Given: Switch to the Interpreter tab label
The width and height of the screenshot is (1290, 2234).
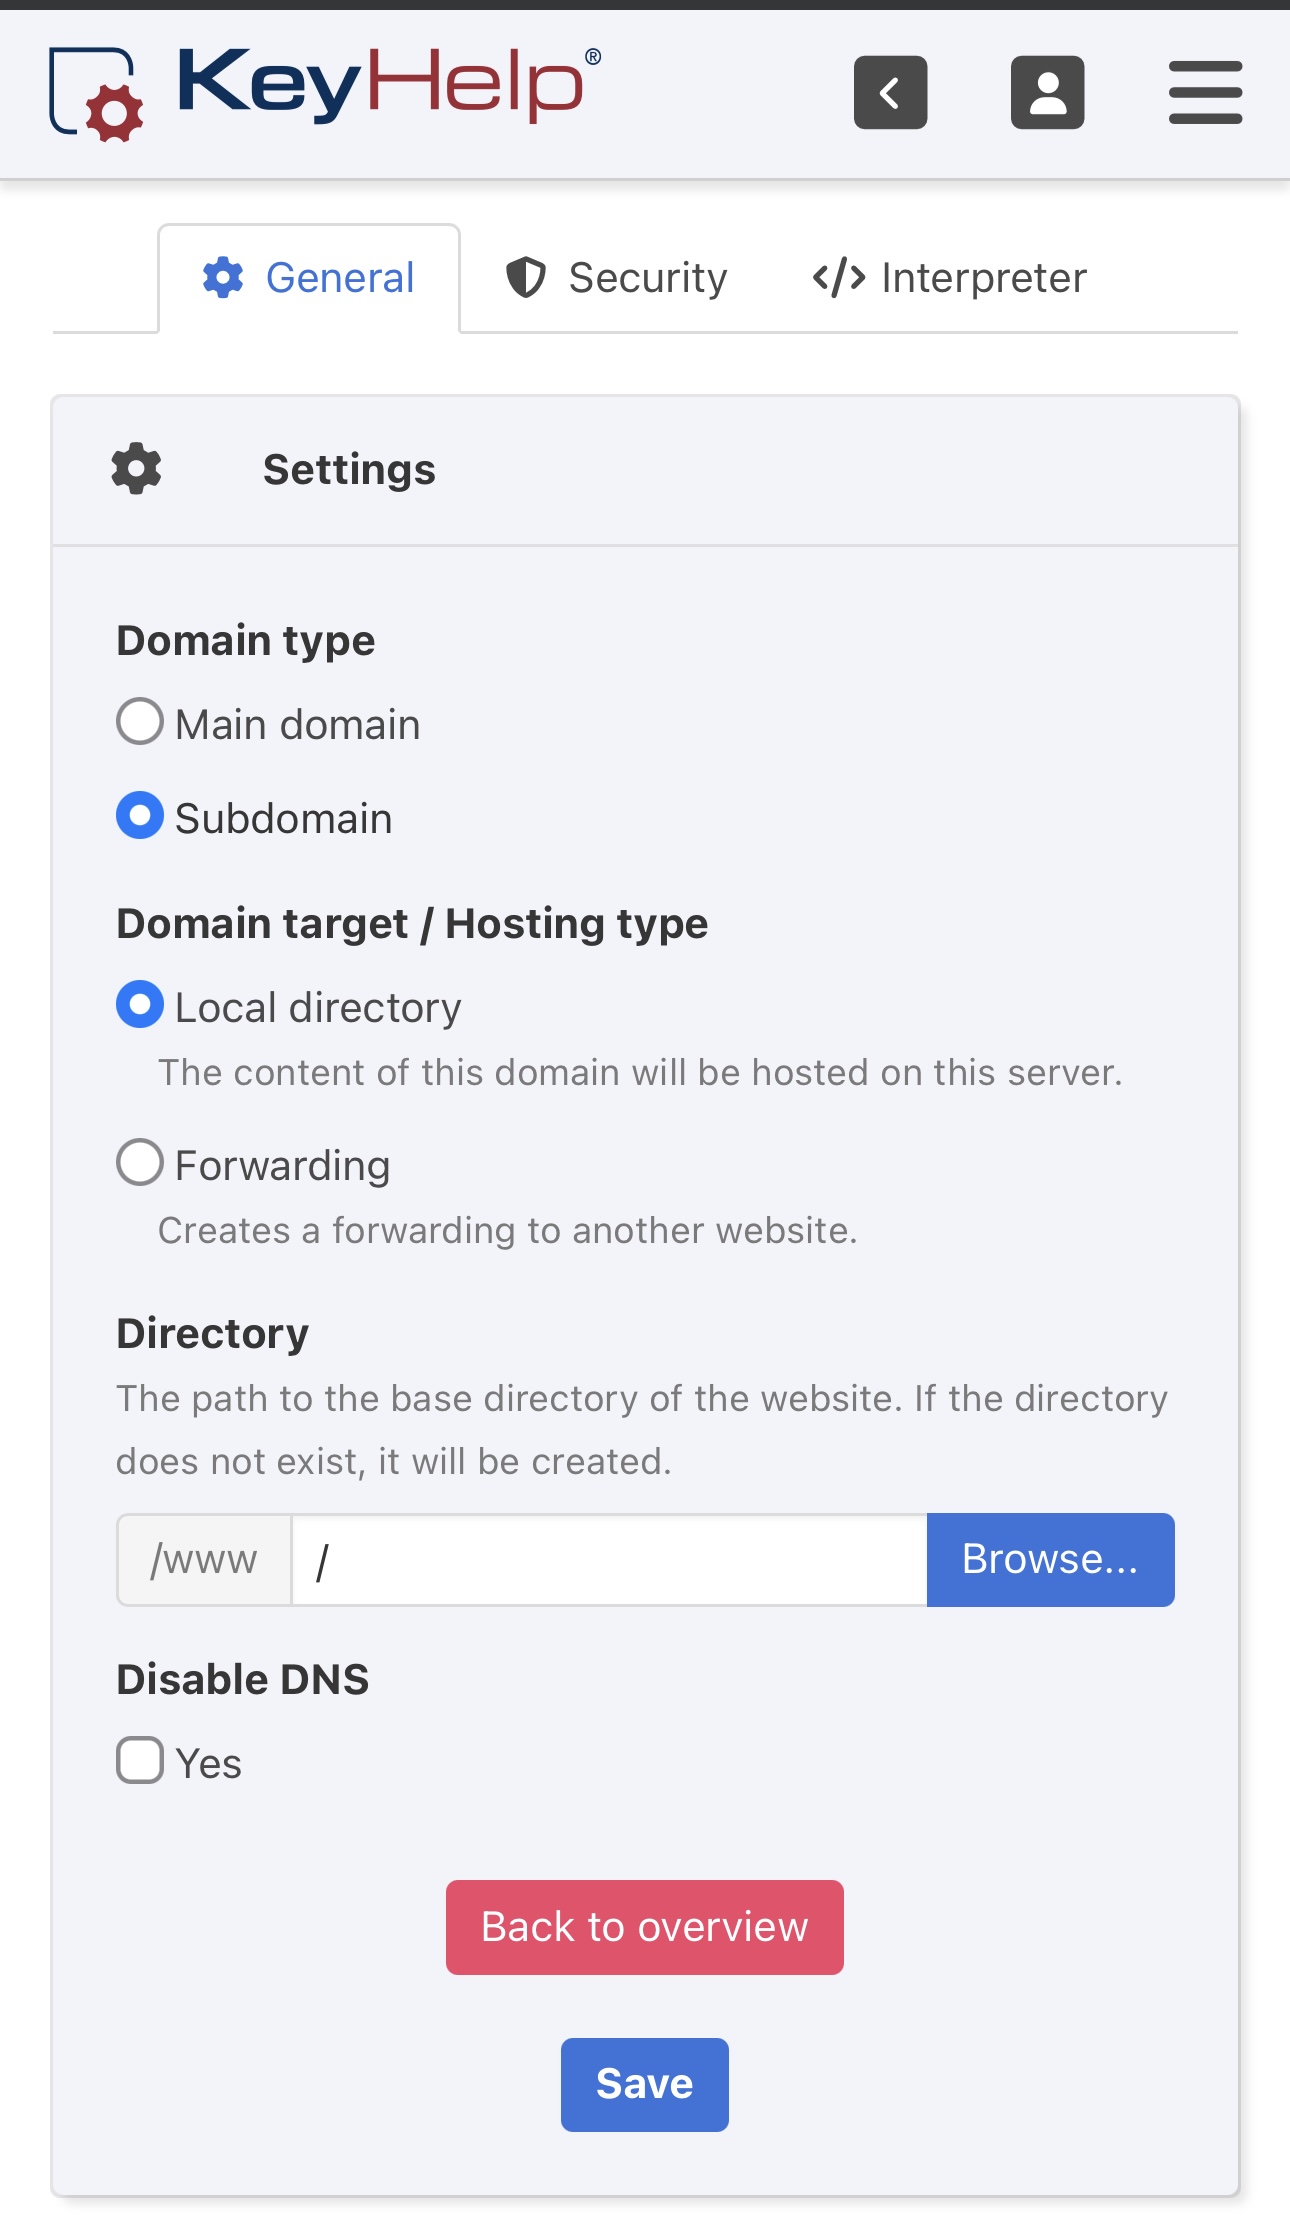Looking at the screenshot, I should [x=983, y=278].
